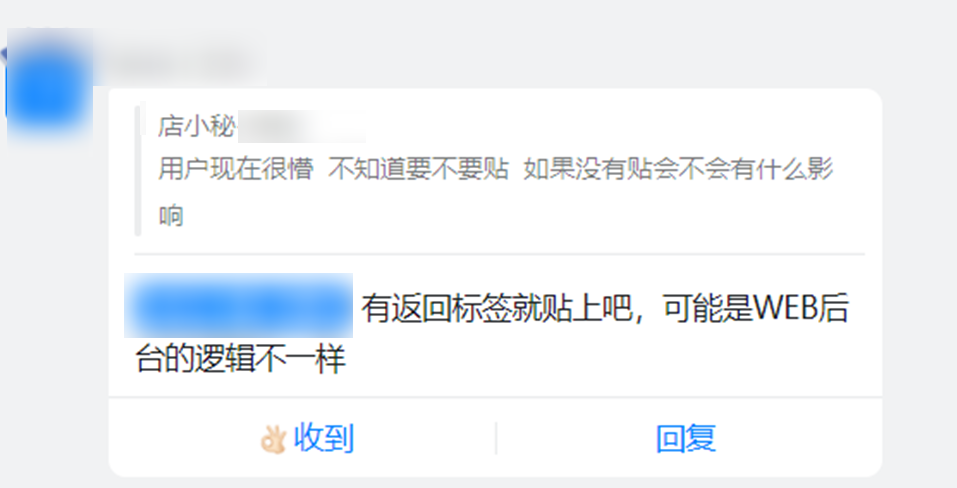Click the vertical divider between 收到 and 回复

pos(496,438)
